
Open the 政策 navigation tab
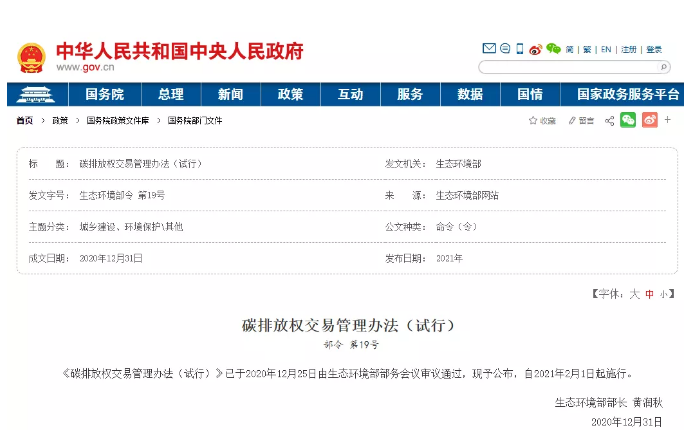290,94
